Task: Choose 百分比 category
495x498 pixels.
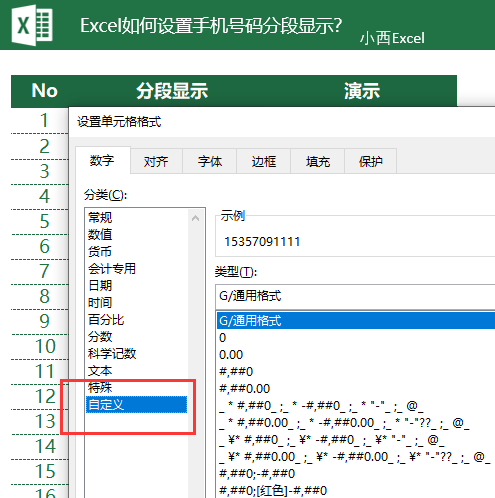Action: (x=137, y=320)
